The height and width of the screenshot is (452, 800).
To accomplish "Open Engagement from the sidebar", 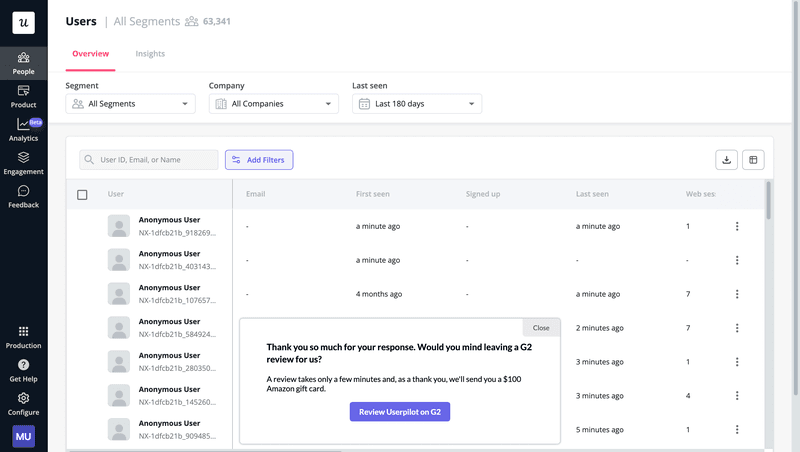I will (23, 163).
